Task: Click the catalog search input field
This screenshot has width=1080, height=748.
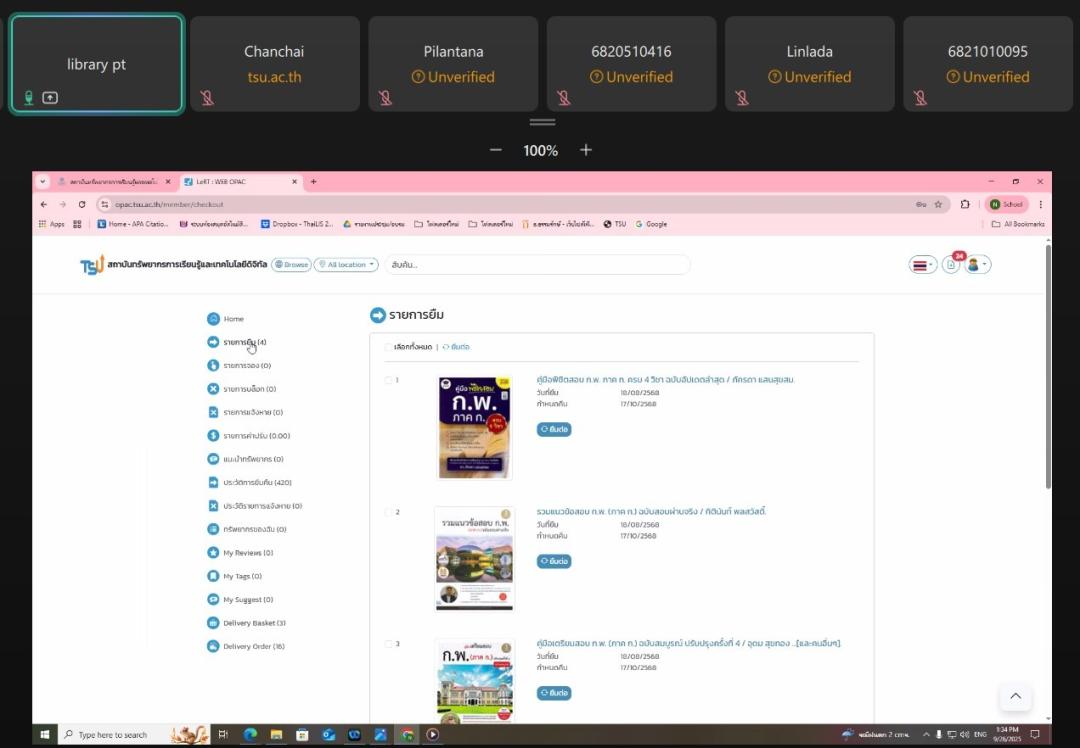Action: (x=537, y=265)
